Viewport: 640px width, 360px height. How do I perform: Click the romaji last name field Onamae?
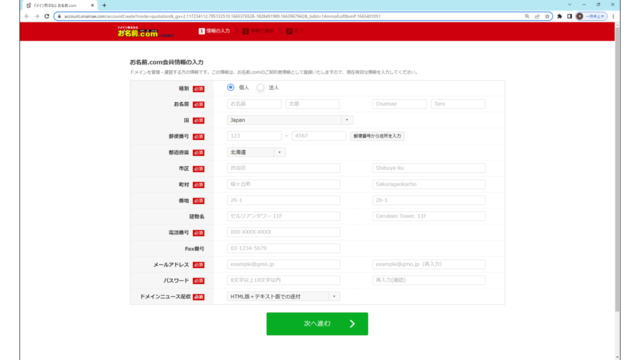tap(400, 104)
